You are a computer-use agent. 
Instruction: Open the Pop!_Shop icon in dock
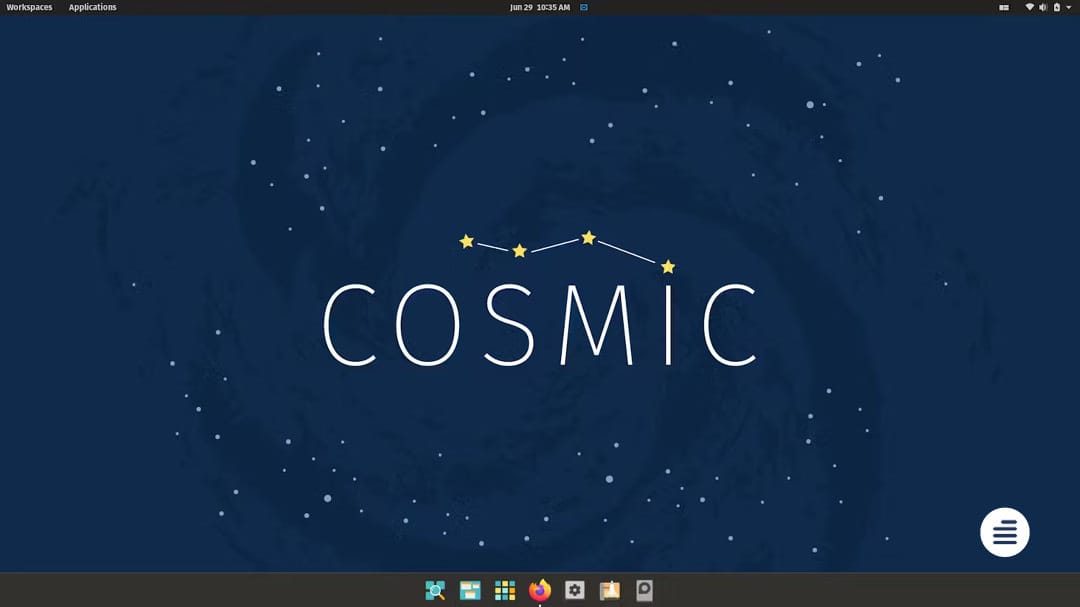610,590
